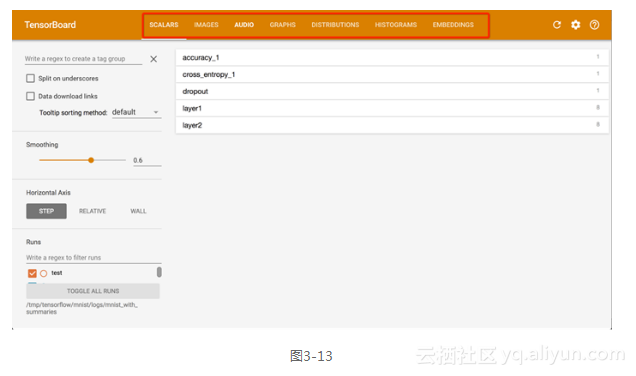Expand the cross_entropy_1 scalar group
The image size is (636, 376).
pos(392,75)
